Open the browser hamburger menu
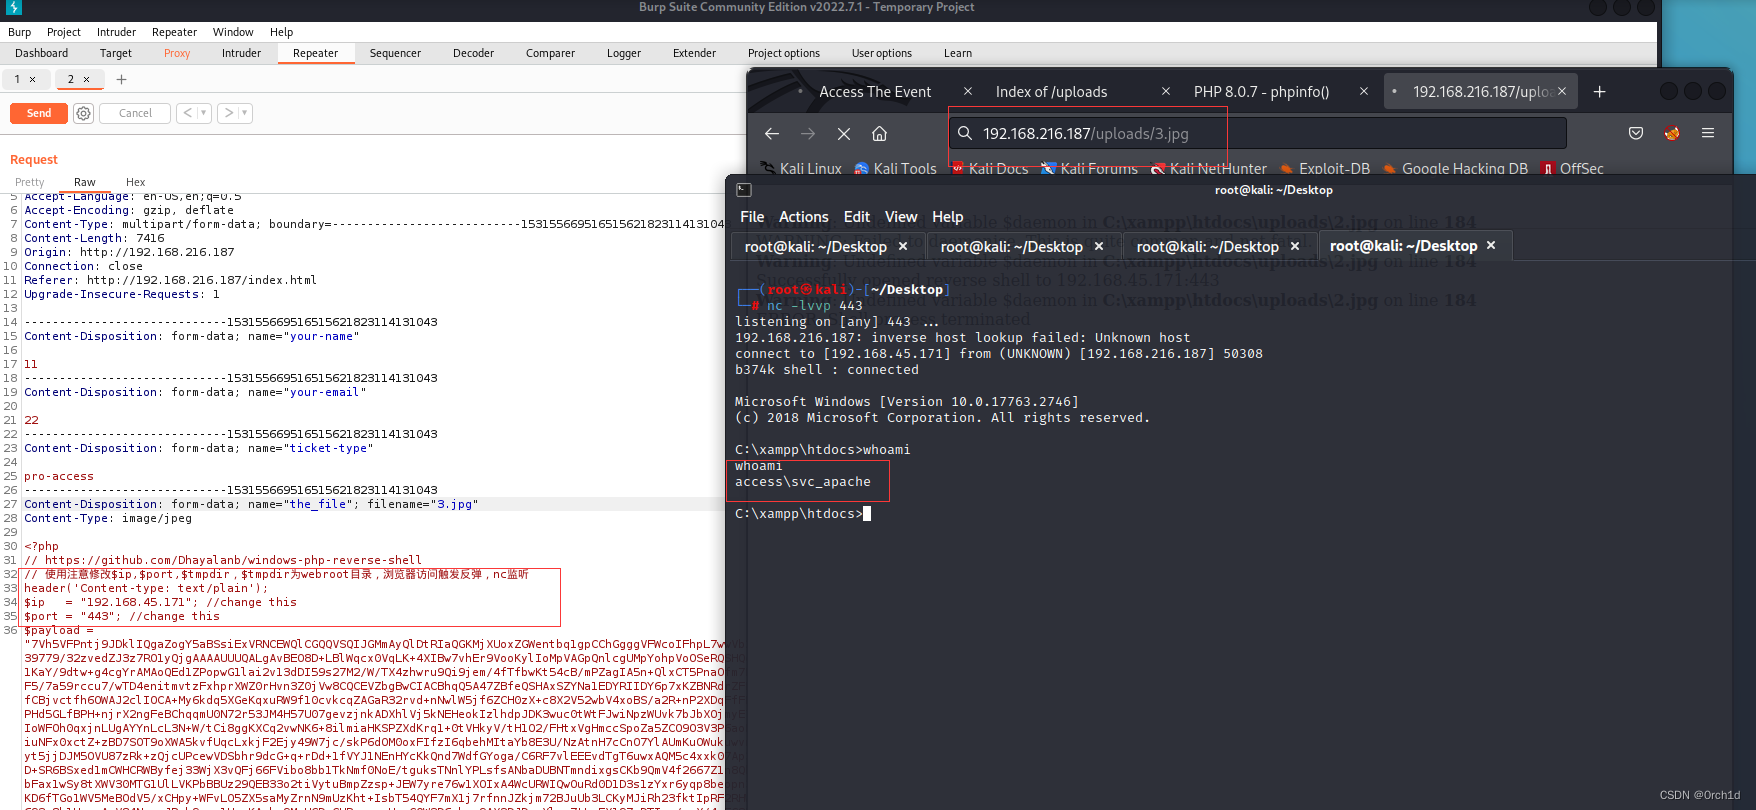The height and width of the screenshot is (810, 1756). point(1708,133)
